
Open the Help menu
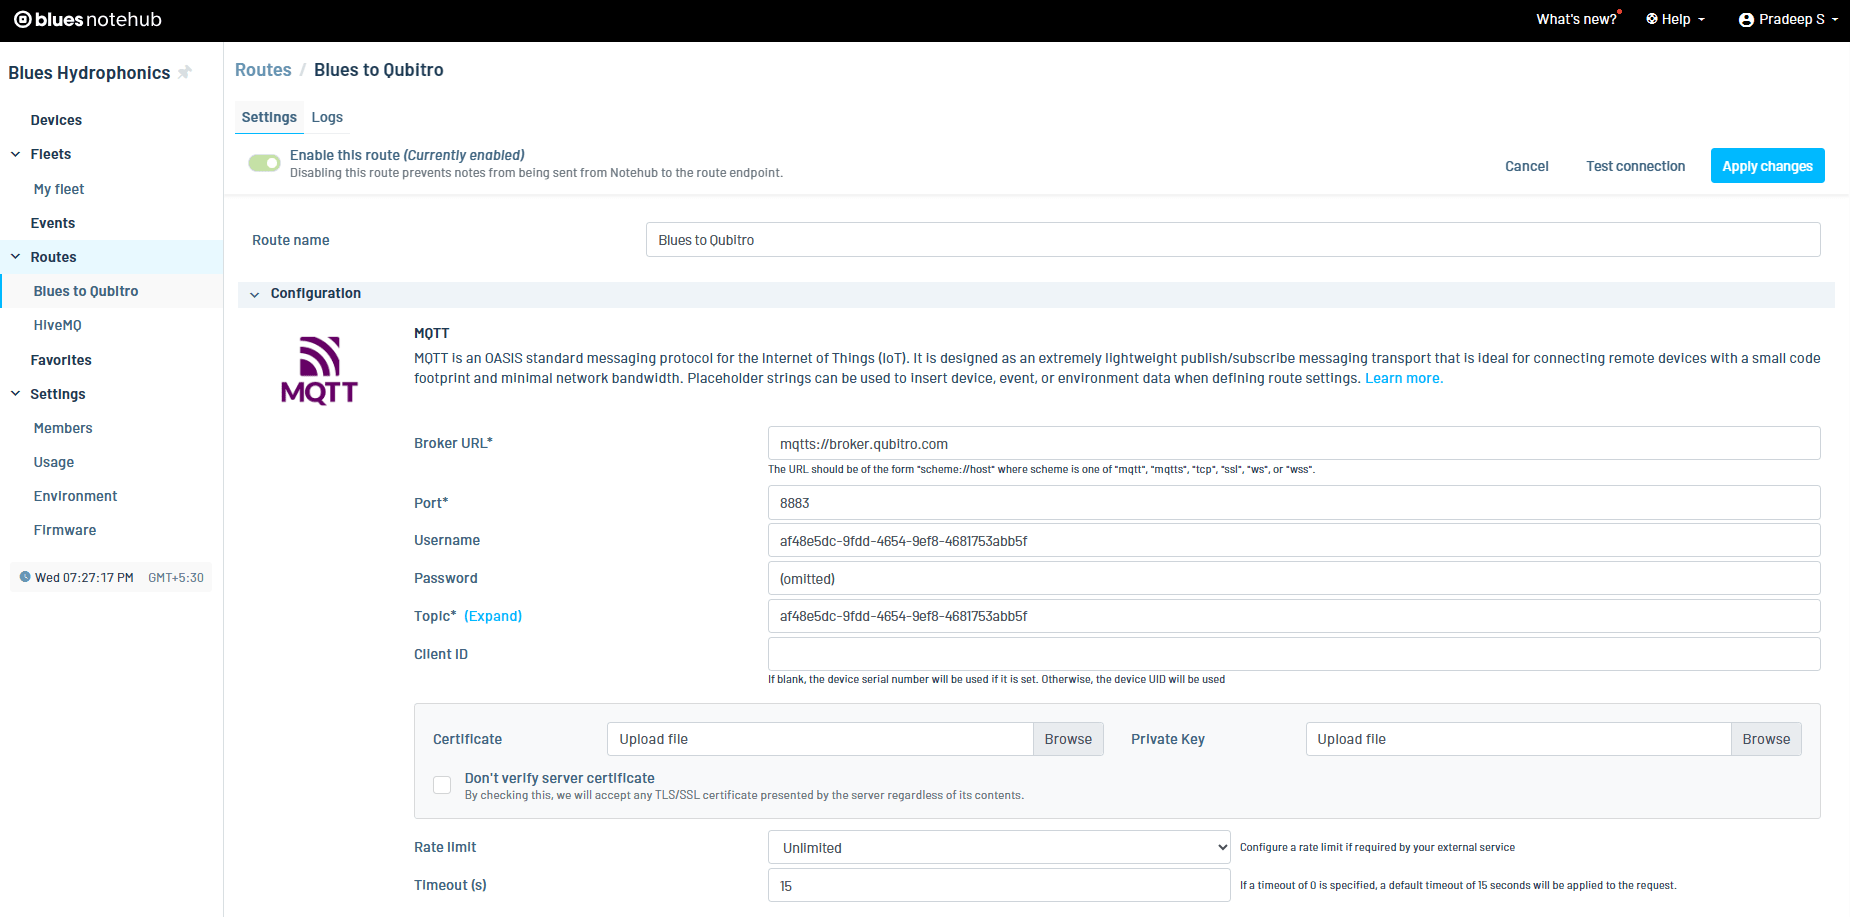point(1676,19)
